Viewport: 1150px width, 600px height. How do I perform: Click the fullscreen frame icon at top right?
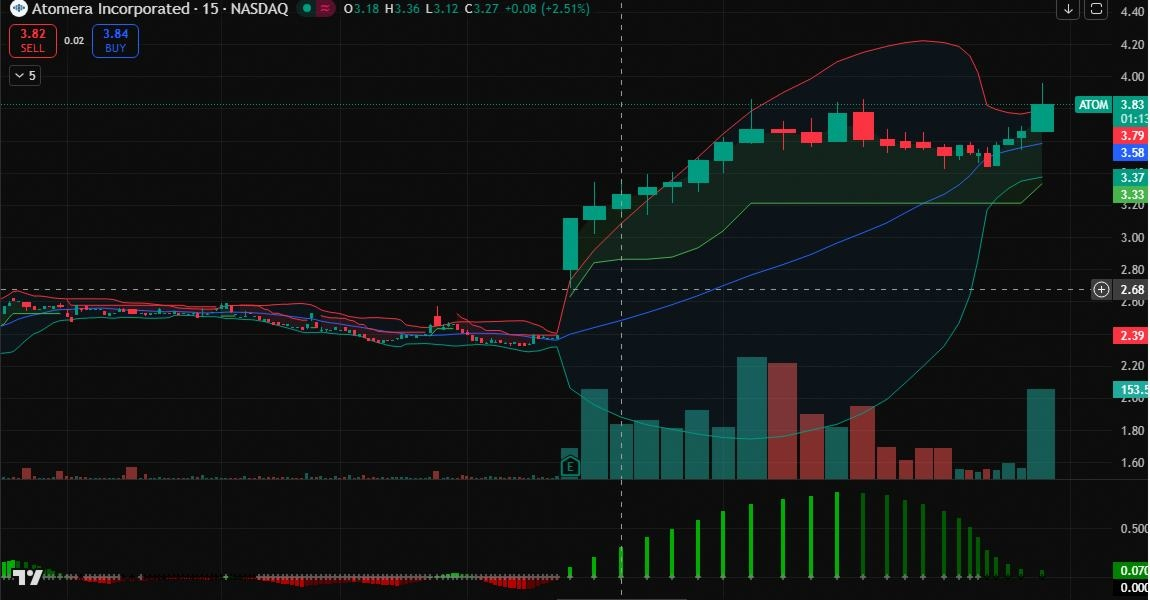[x=1096, y=9]
